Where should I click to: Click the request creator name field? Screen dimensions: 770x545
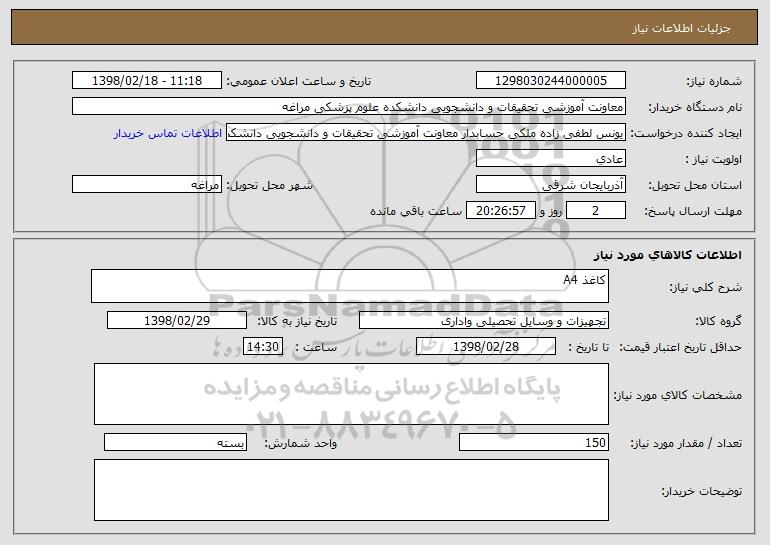click(426, 133)
